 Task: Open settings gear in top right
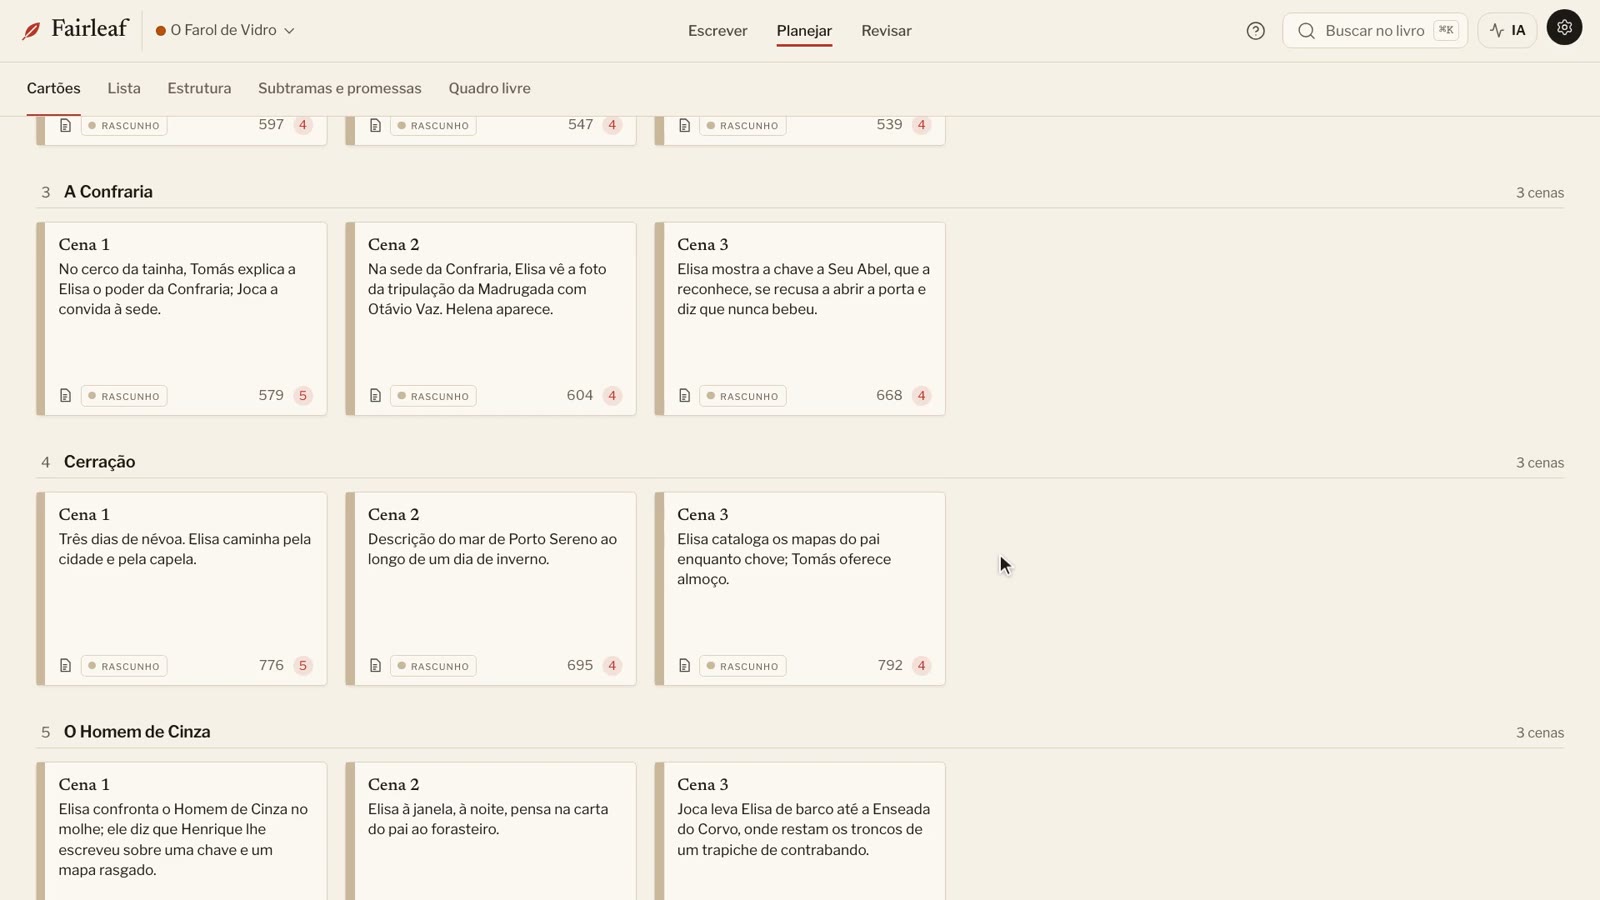pos(1564,28)
